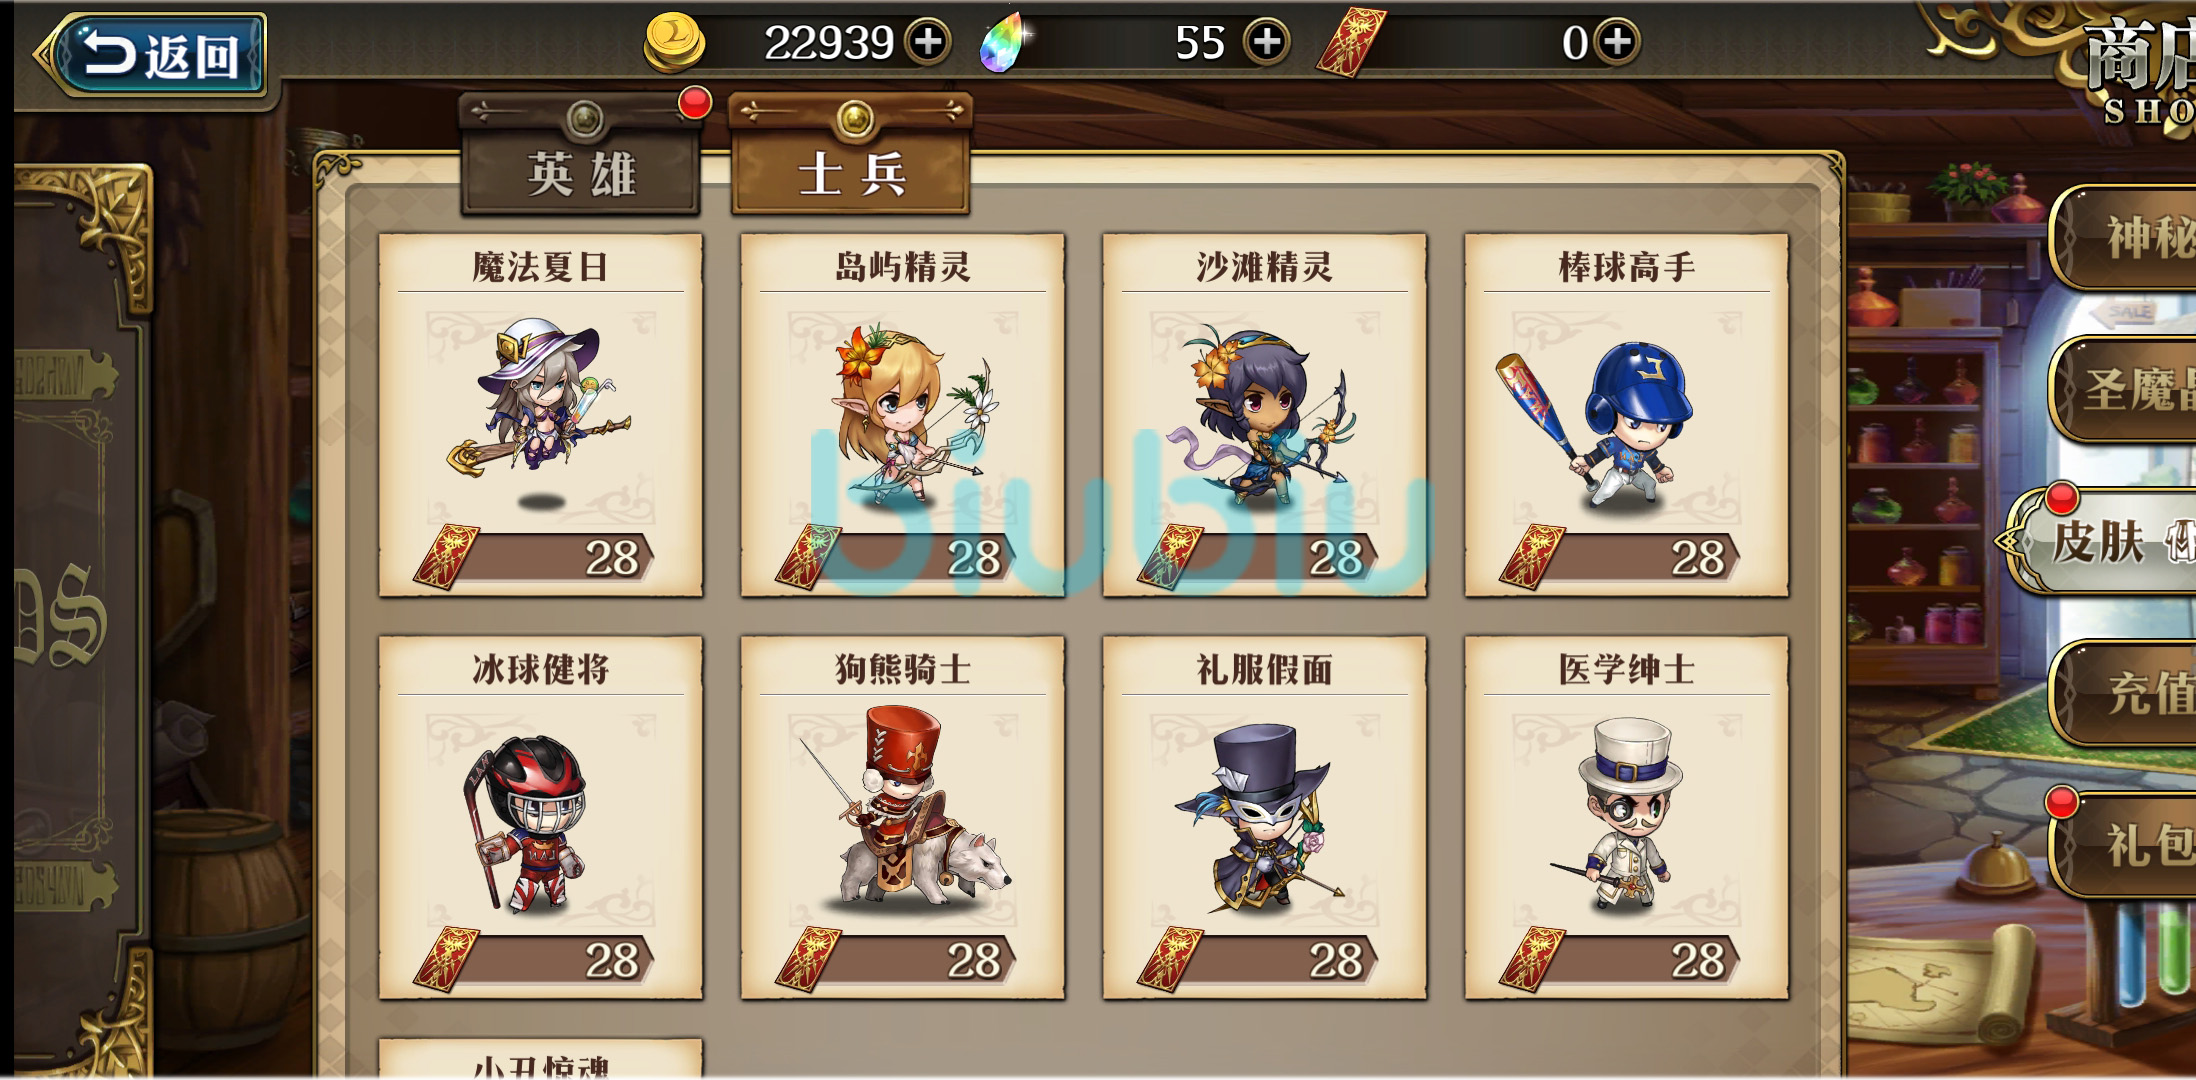Viewport: 2196px width, 1080px height.
Task: Pick the 医学绅士 skin card
Action: pos(1626,817)
